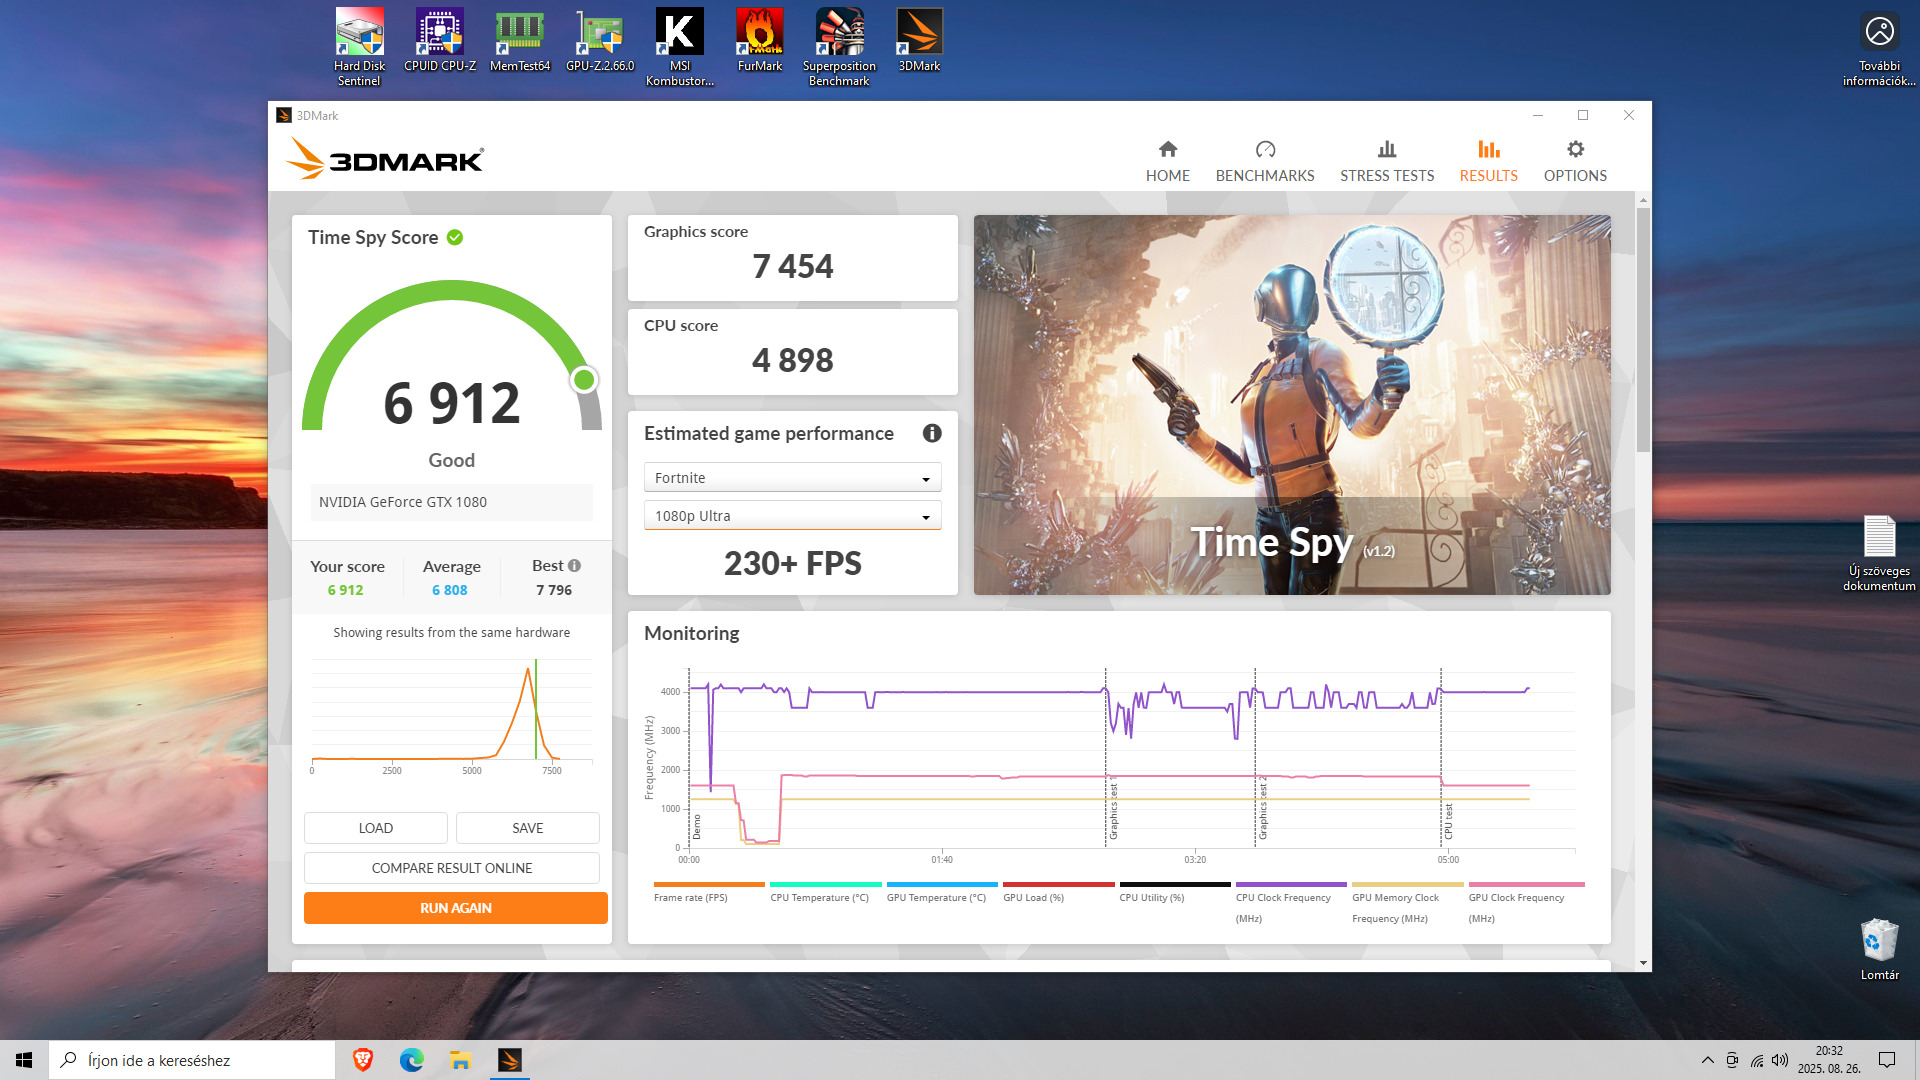Click the info icon next to Best score

click(575, 566)
